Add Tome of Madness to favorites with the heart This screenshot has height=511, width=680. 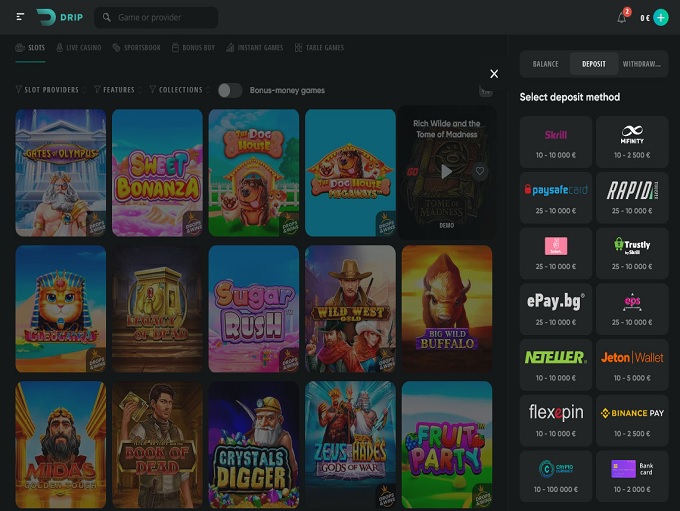(x=480, y=171)
